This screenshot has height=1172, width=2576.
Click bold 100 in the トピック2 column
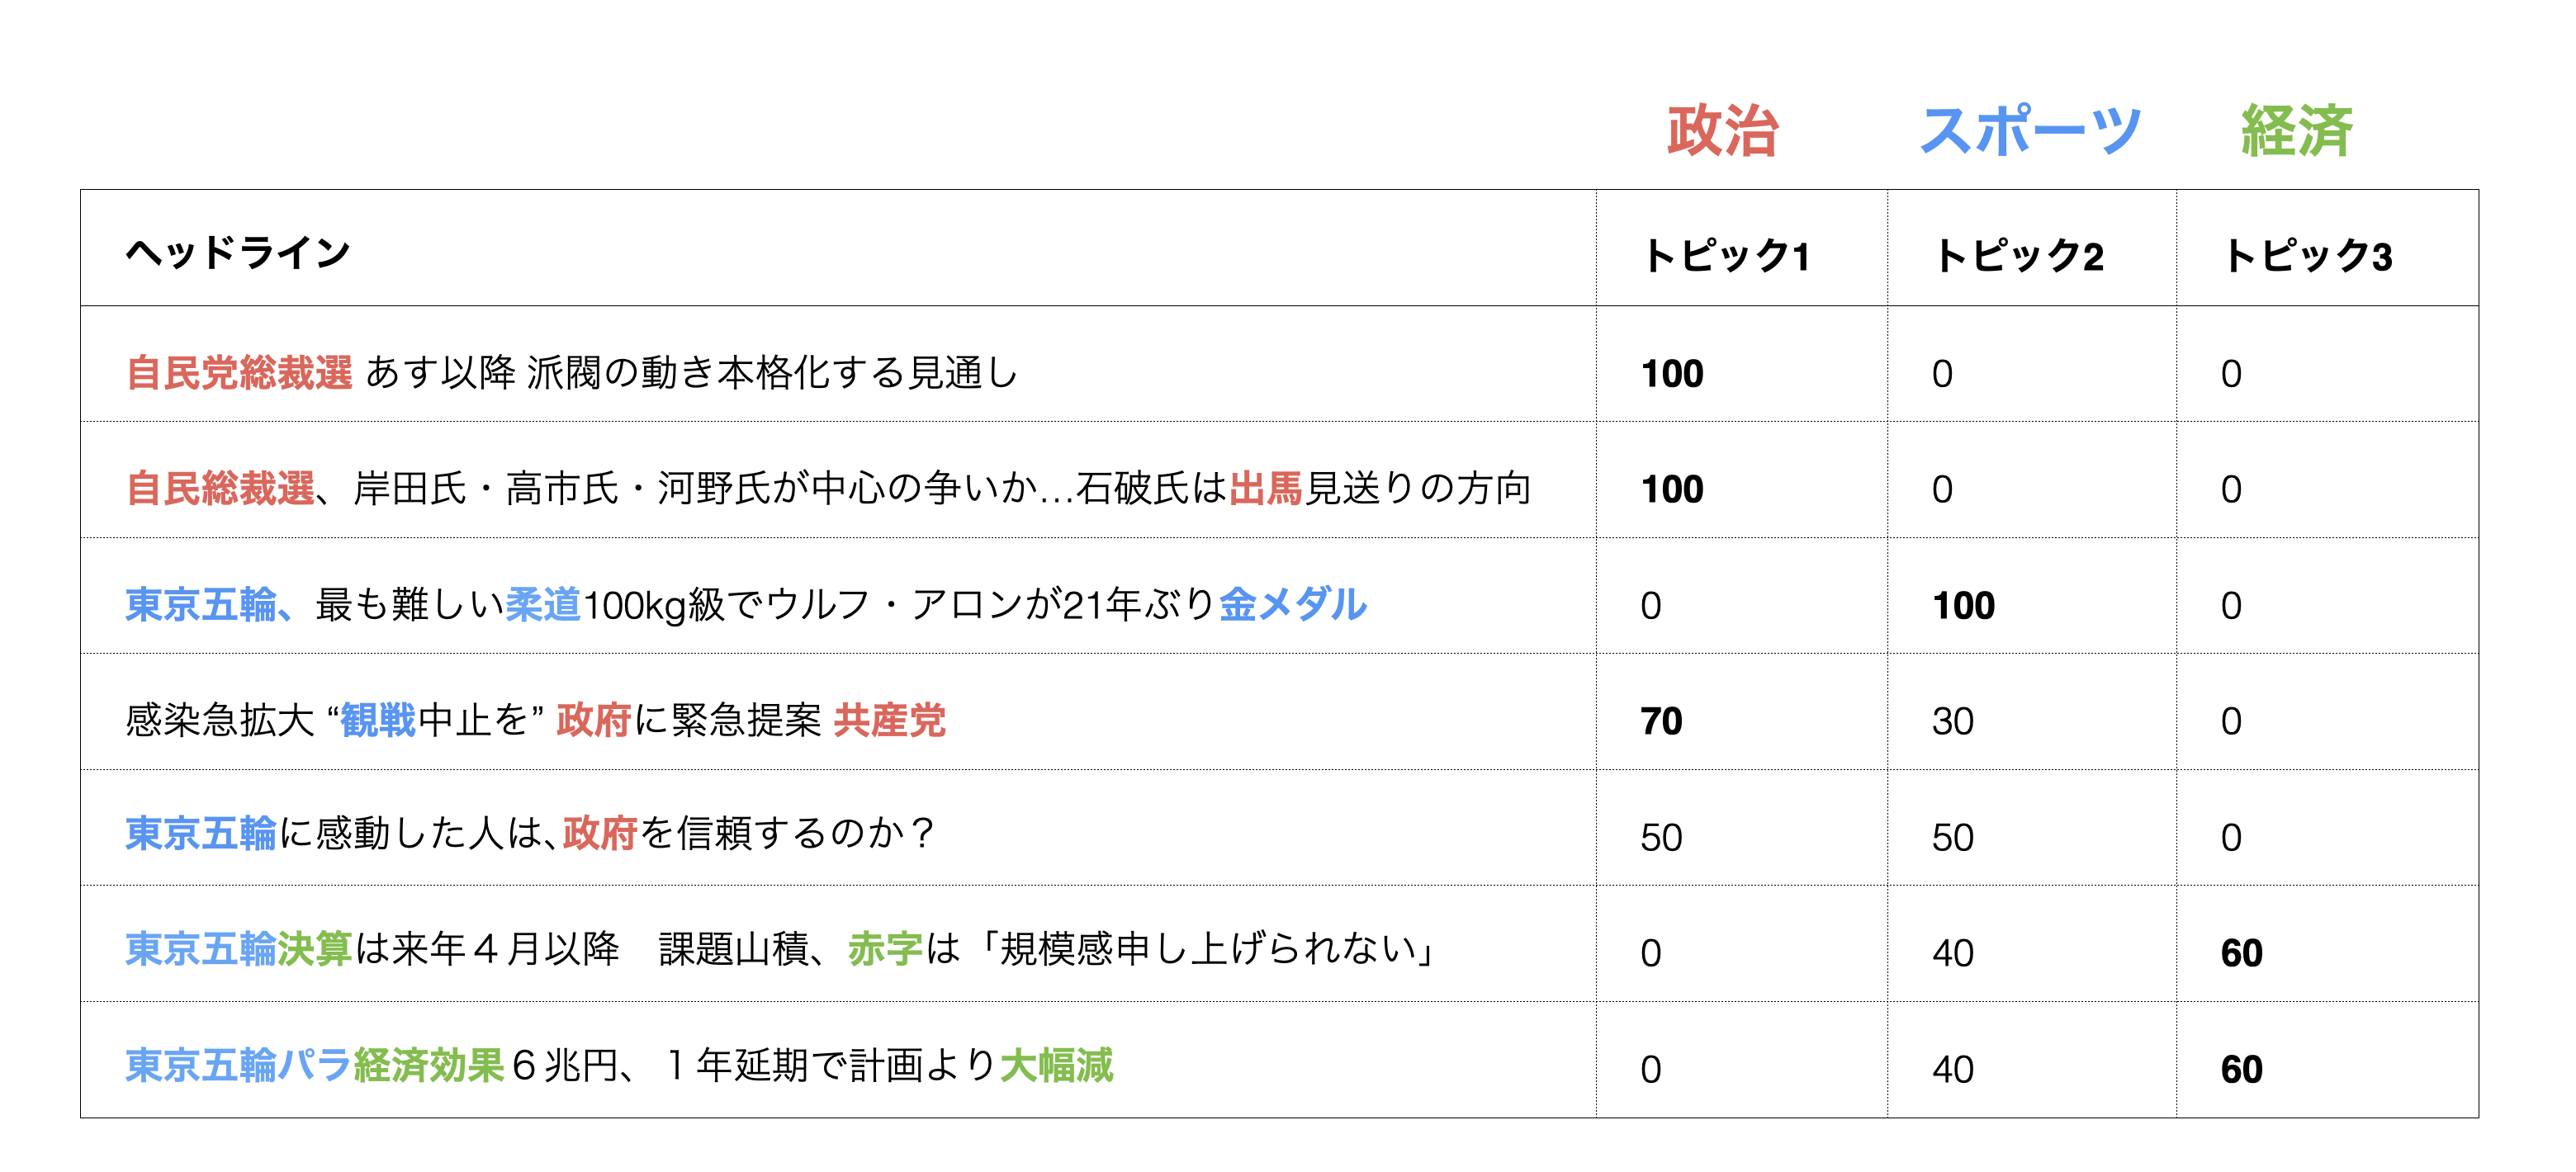1963,606
